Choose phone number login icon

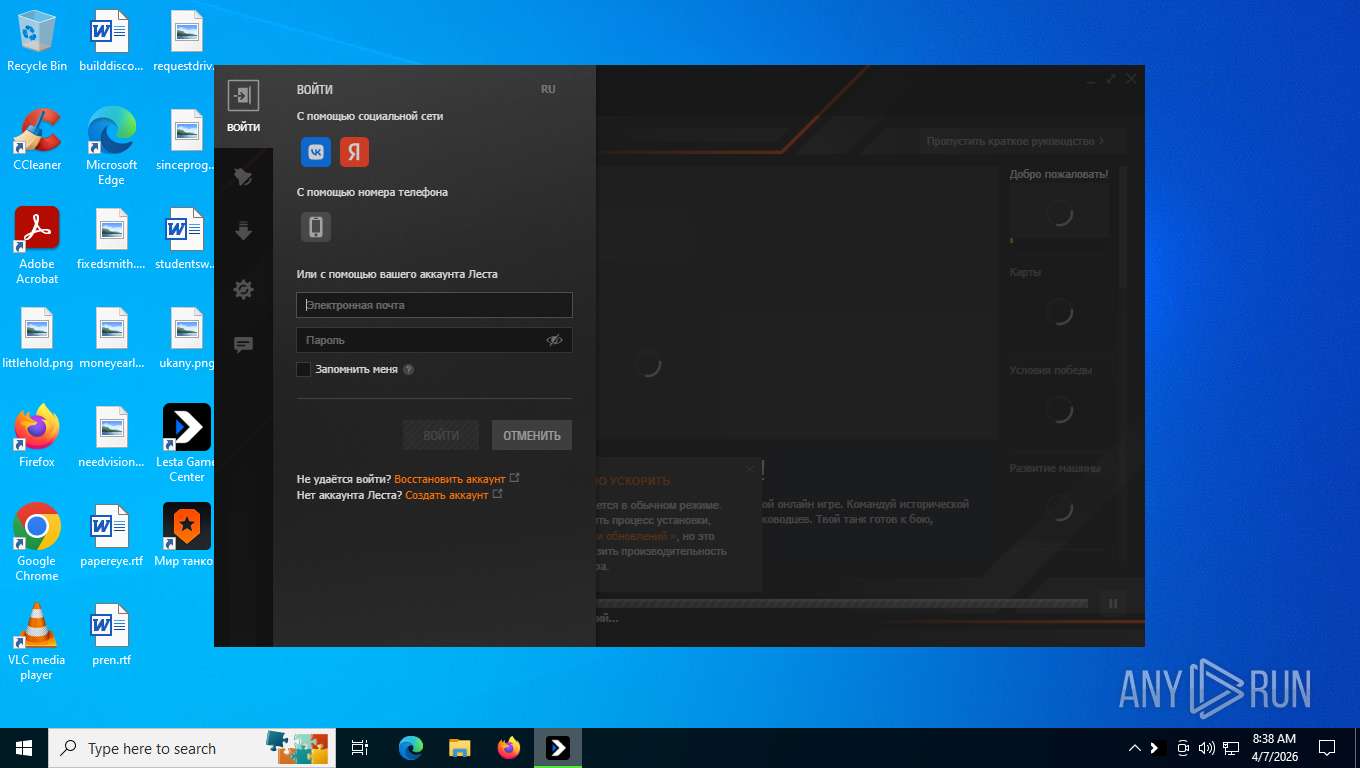click(316, 227)
